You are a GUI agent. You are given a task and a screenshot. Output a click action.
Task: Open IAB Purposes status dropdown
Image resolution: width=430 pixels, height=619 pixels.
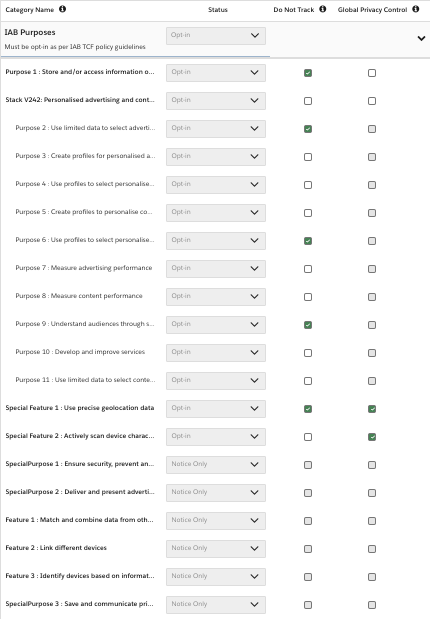[x=216, y=36]
